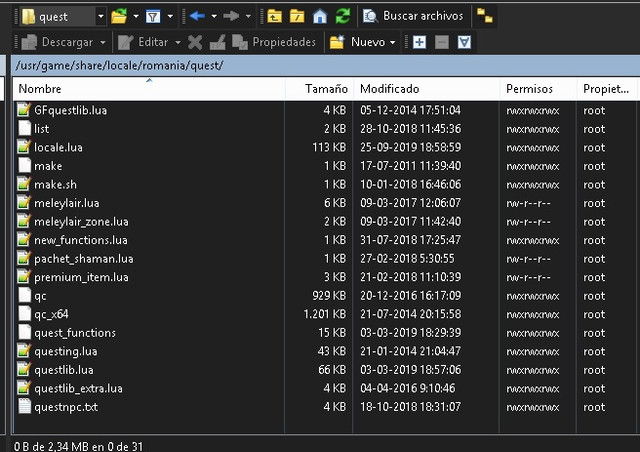The width and height of the screenshot is (640, 452).
Task: Click the delete X icon
Action: tap(195, 42)
